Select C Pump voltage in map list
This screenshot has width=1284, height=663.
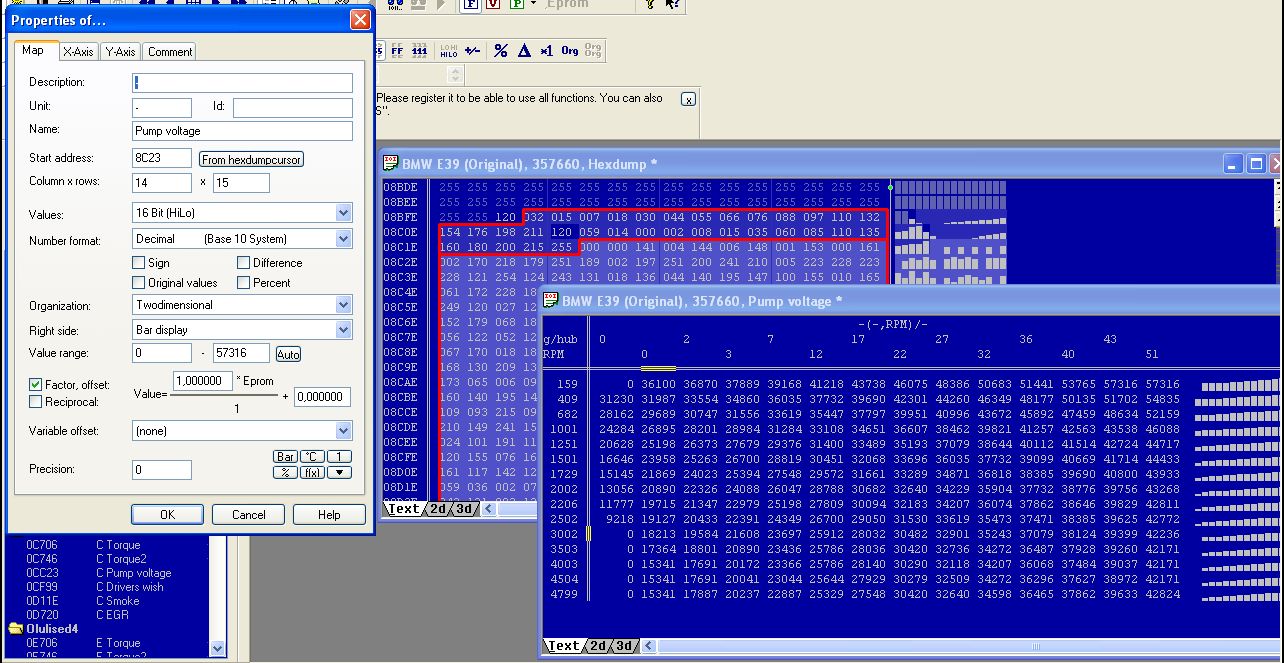pos(134,573)
